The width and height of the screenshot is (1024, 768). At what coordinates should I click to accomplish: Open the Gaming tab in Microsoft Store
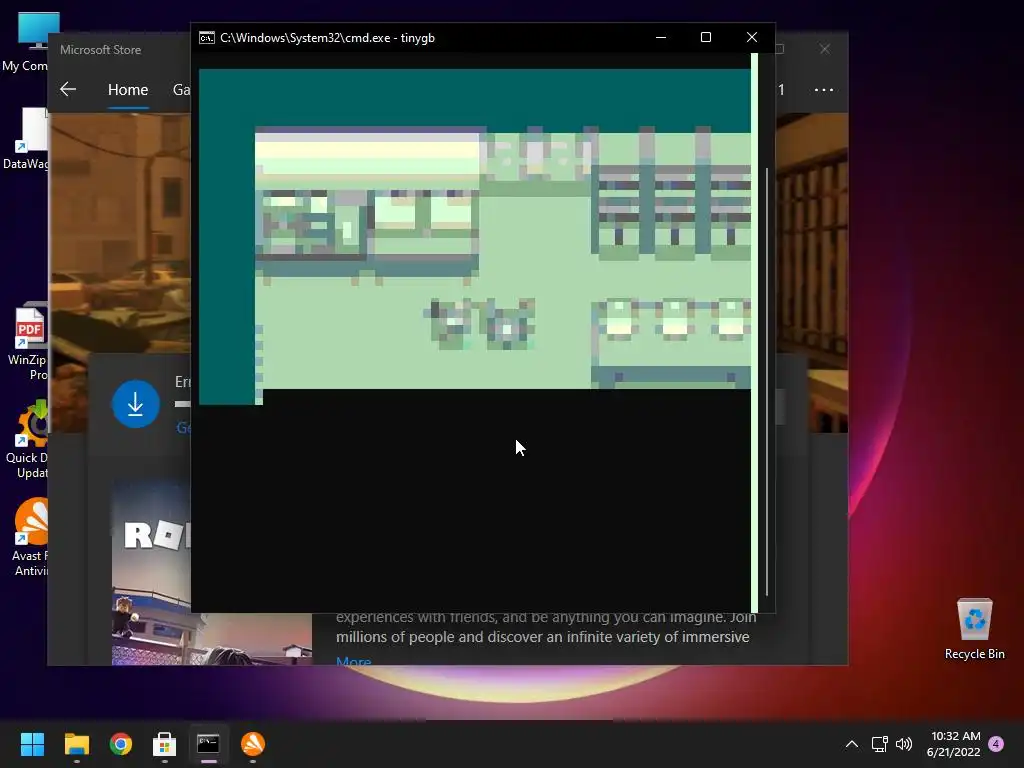pyautogui.click(x=182, y=89)
